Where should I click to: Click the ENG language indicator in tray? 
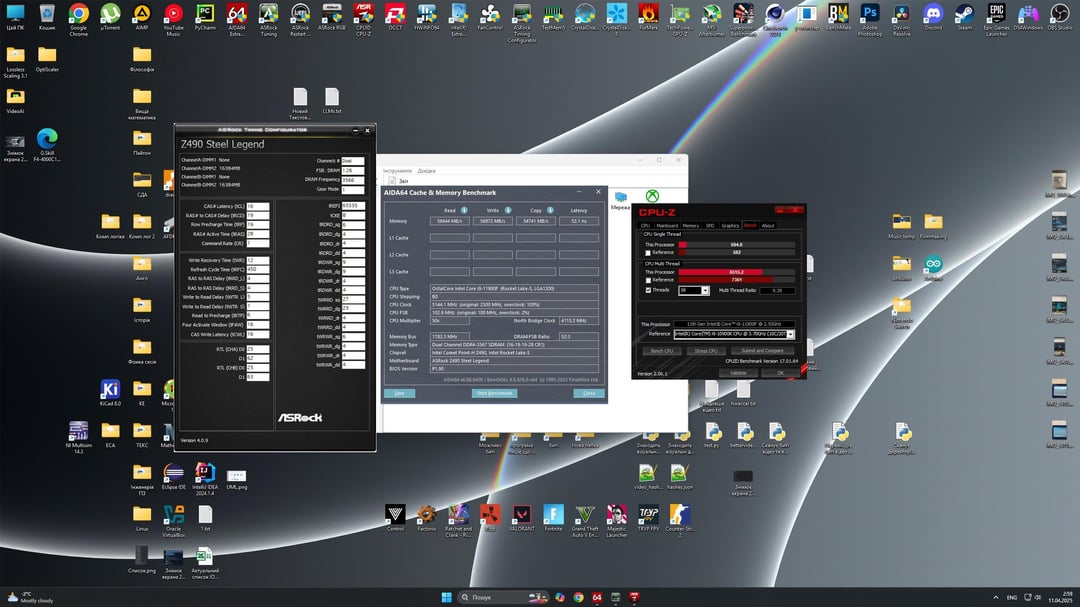click(x=1012, y=597)
